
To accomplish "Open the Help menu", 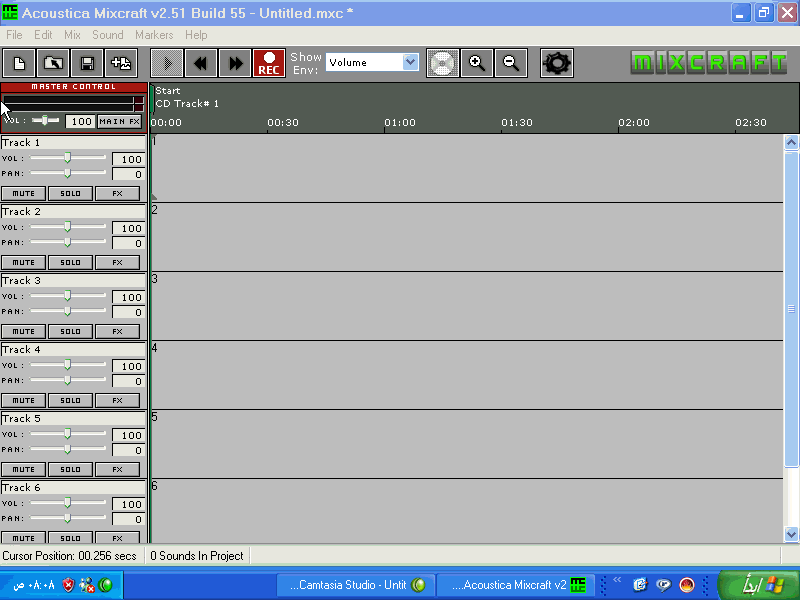I will pos(196,35).
